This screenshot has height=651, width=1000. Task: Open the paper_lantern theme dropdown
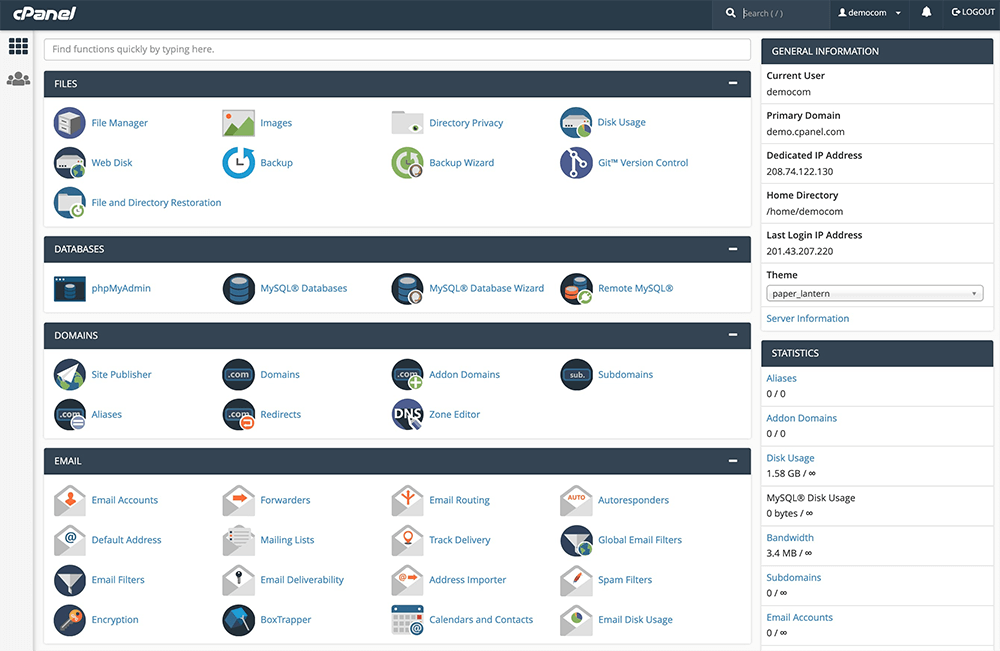point(874,293)
